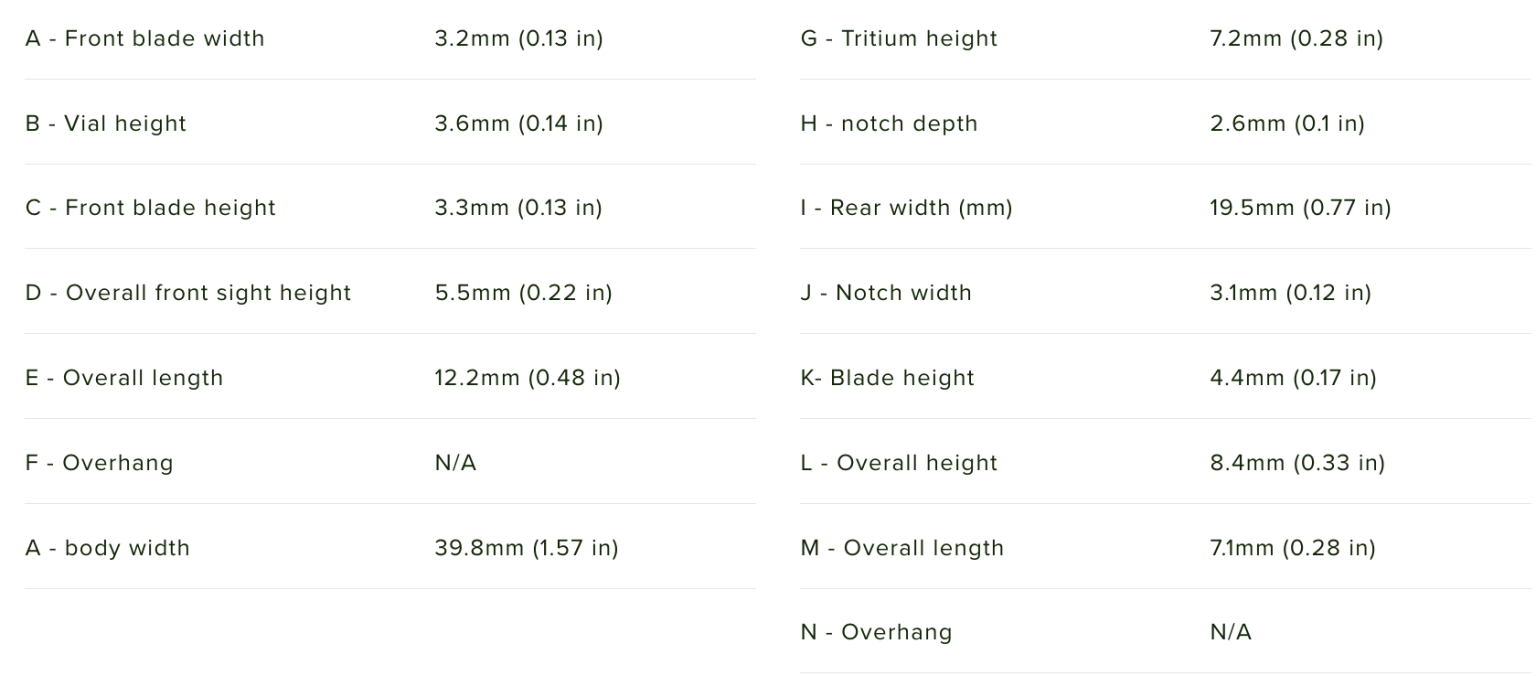Click the 5.5mm (0.22 in) value
This screenshot has height=676, width=1536.
[x=523, y=293]
